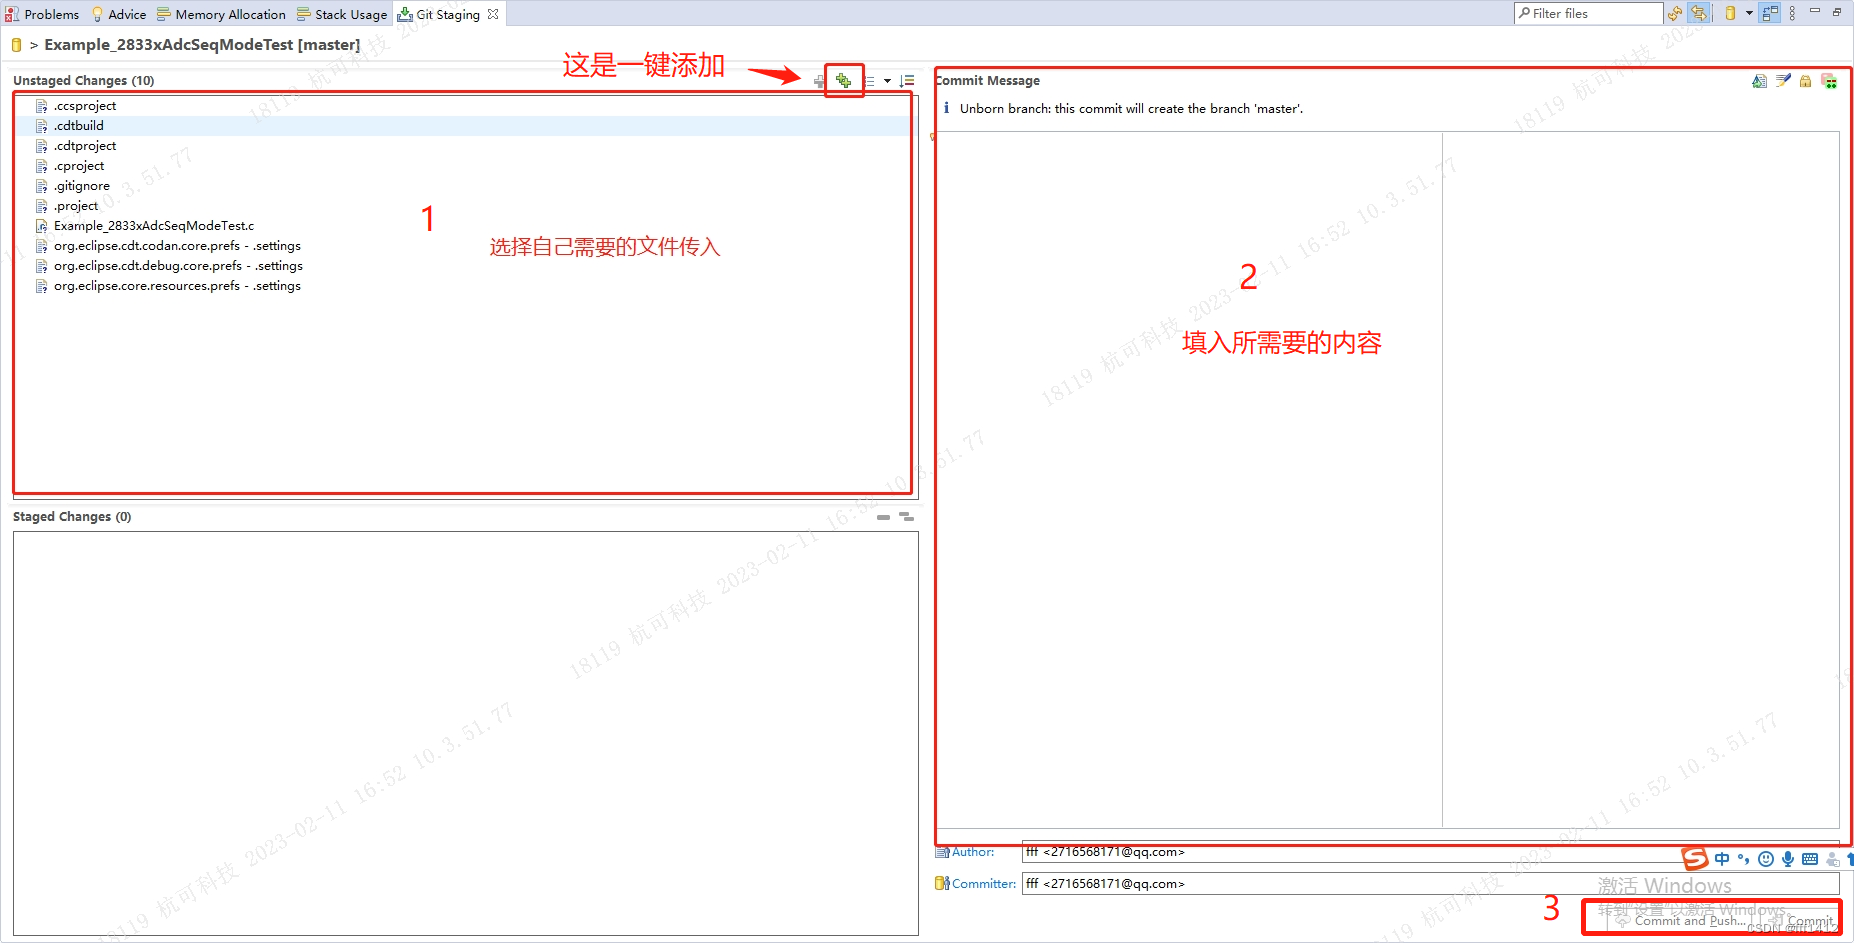
Task: Switch to the Memory Allocation tab
Action: tap(228, 14)
